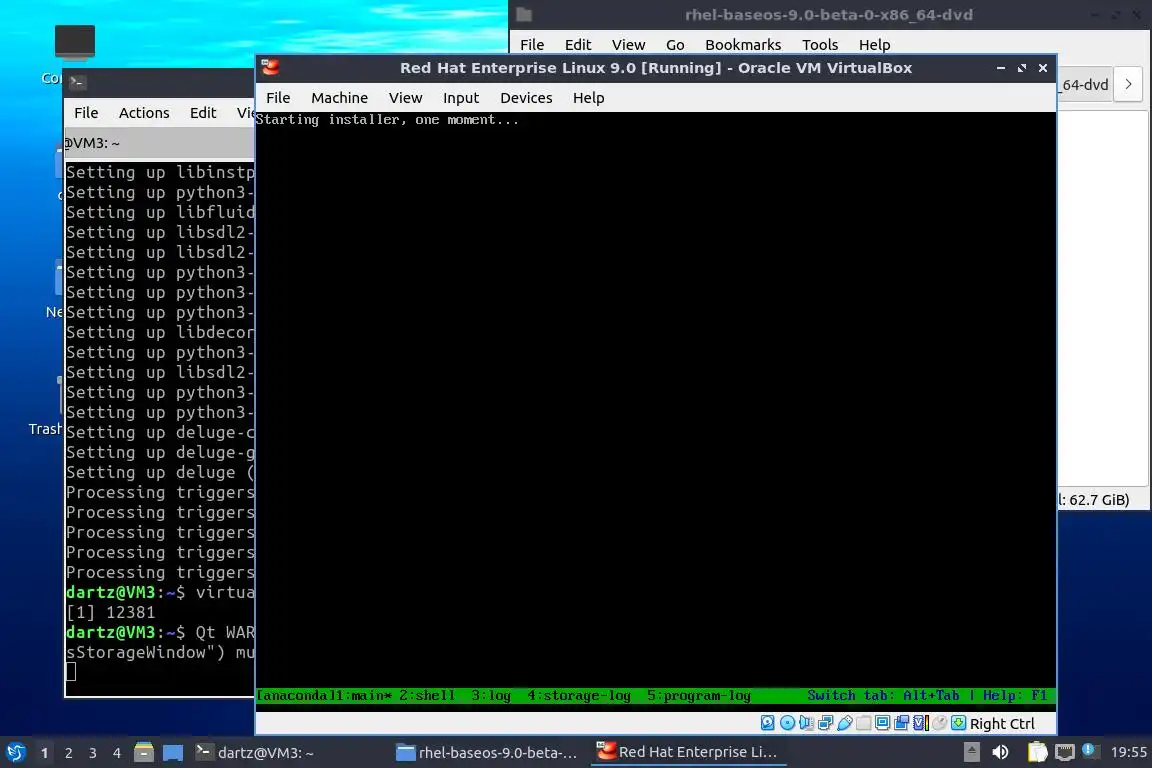Click the recording icon in VirtualBox status bar
The image size is (1152, 768).
pos(901,723)
